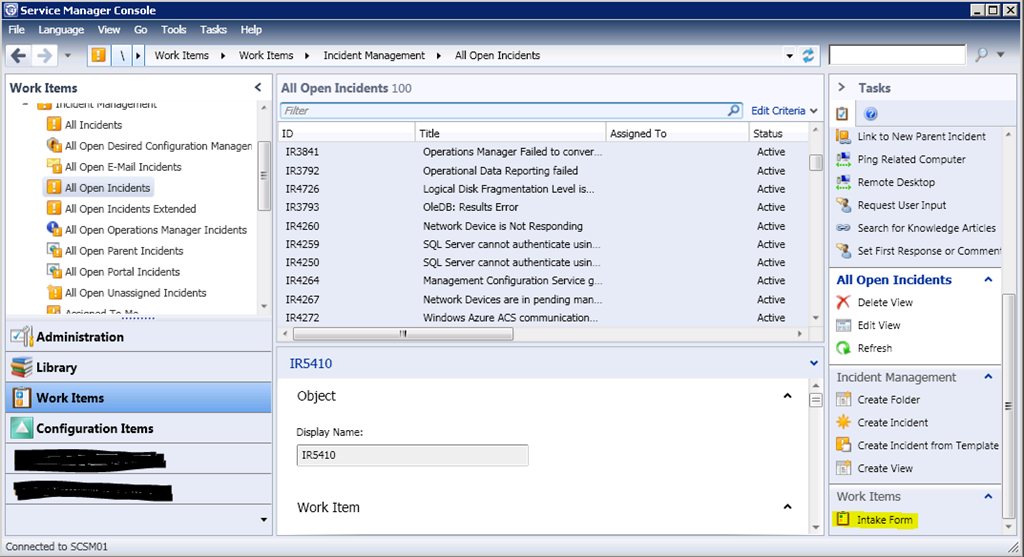Collapse the Incident Management task group
Screen dimensions: 1024x557
988,377
